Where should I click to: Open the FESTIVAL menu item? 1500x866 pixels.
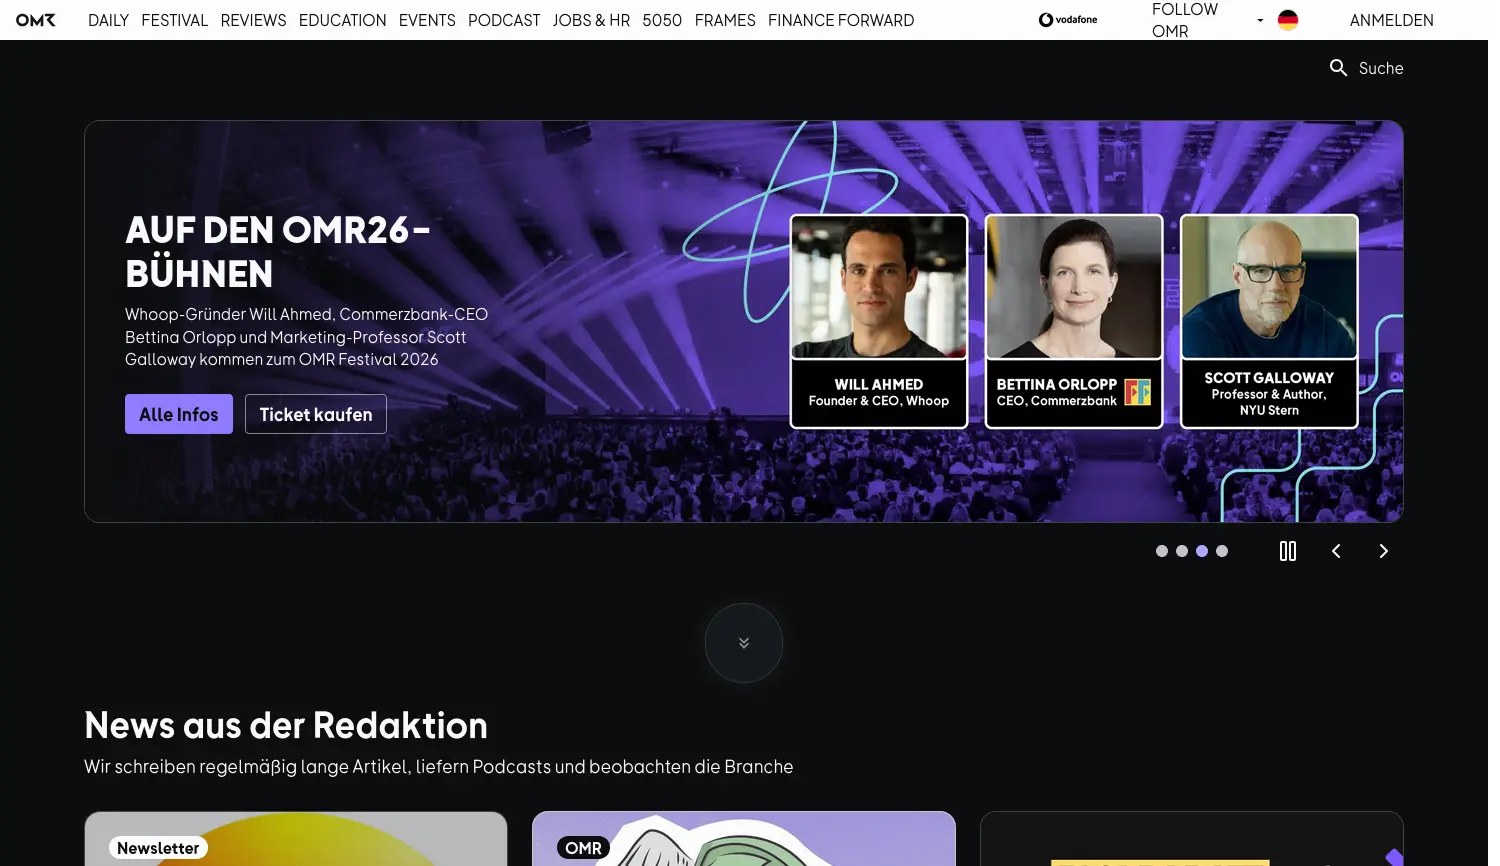pyautogui.click(x=174, y=20)
